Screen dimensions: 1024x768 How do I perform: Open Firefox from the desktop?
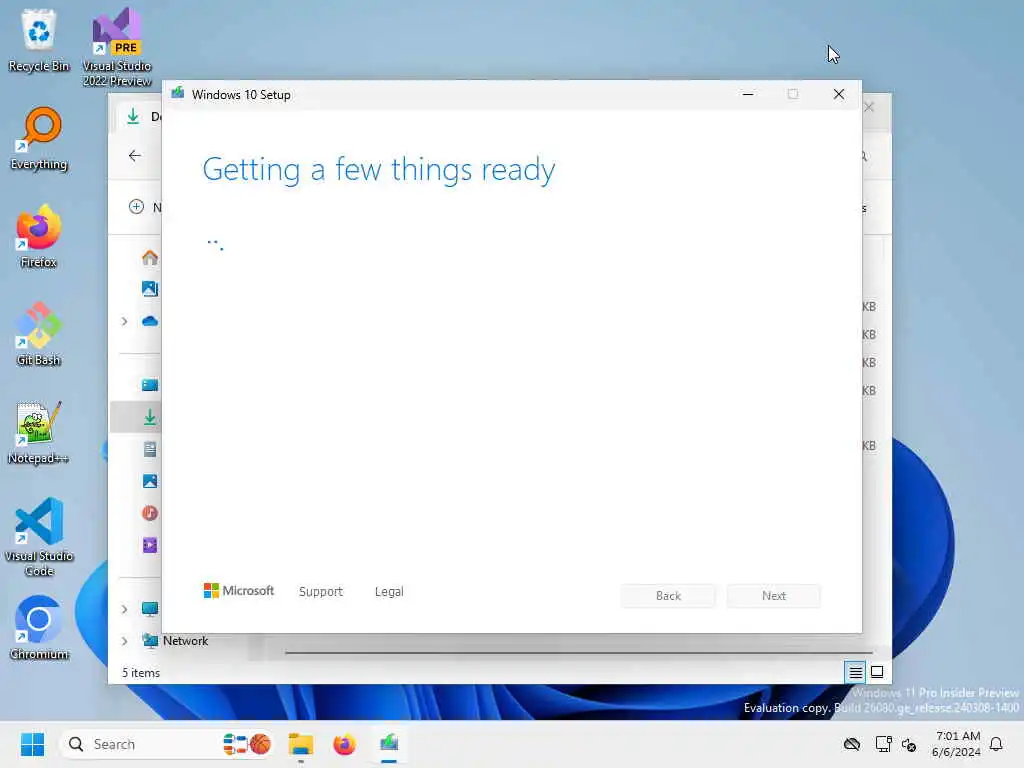click(39, 236)
